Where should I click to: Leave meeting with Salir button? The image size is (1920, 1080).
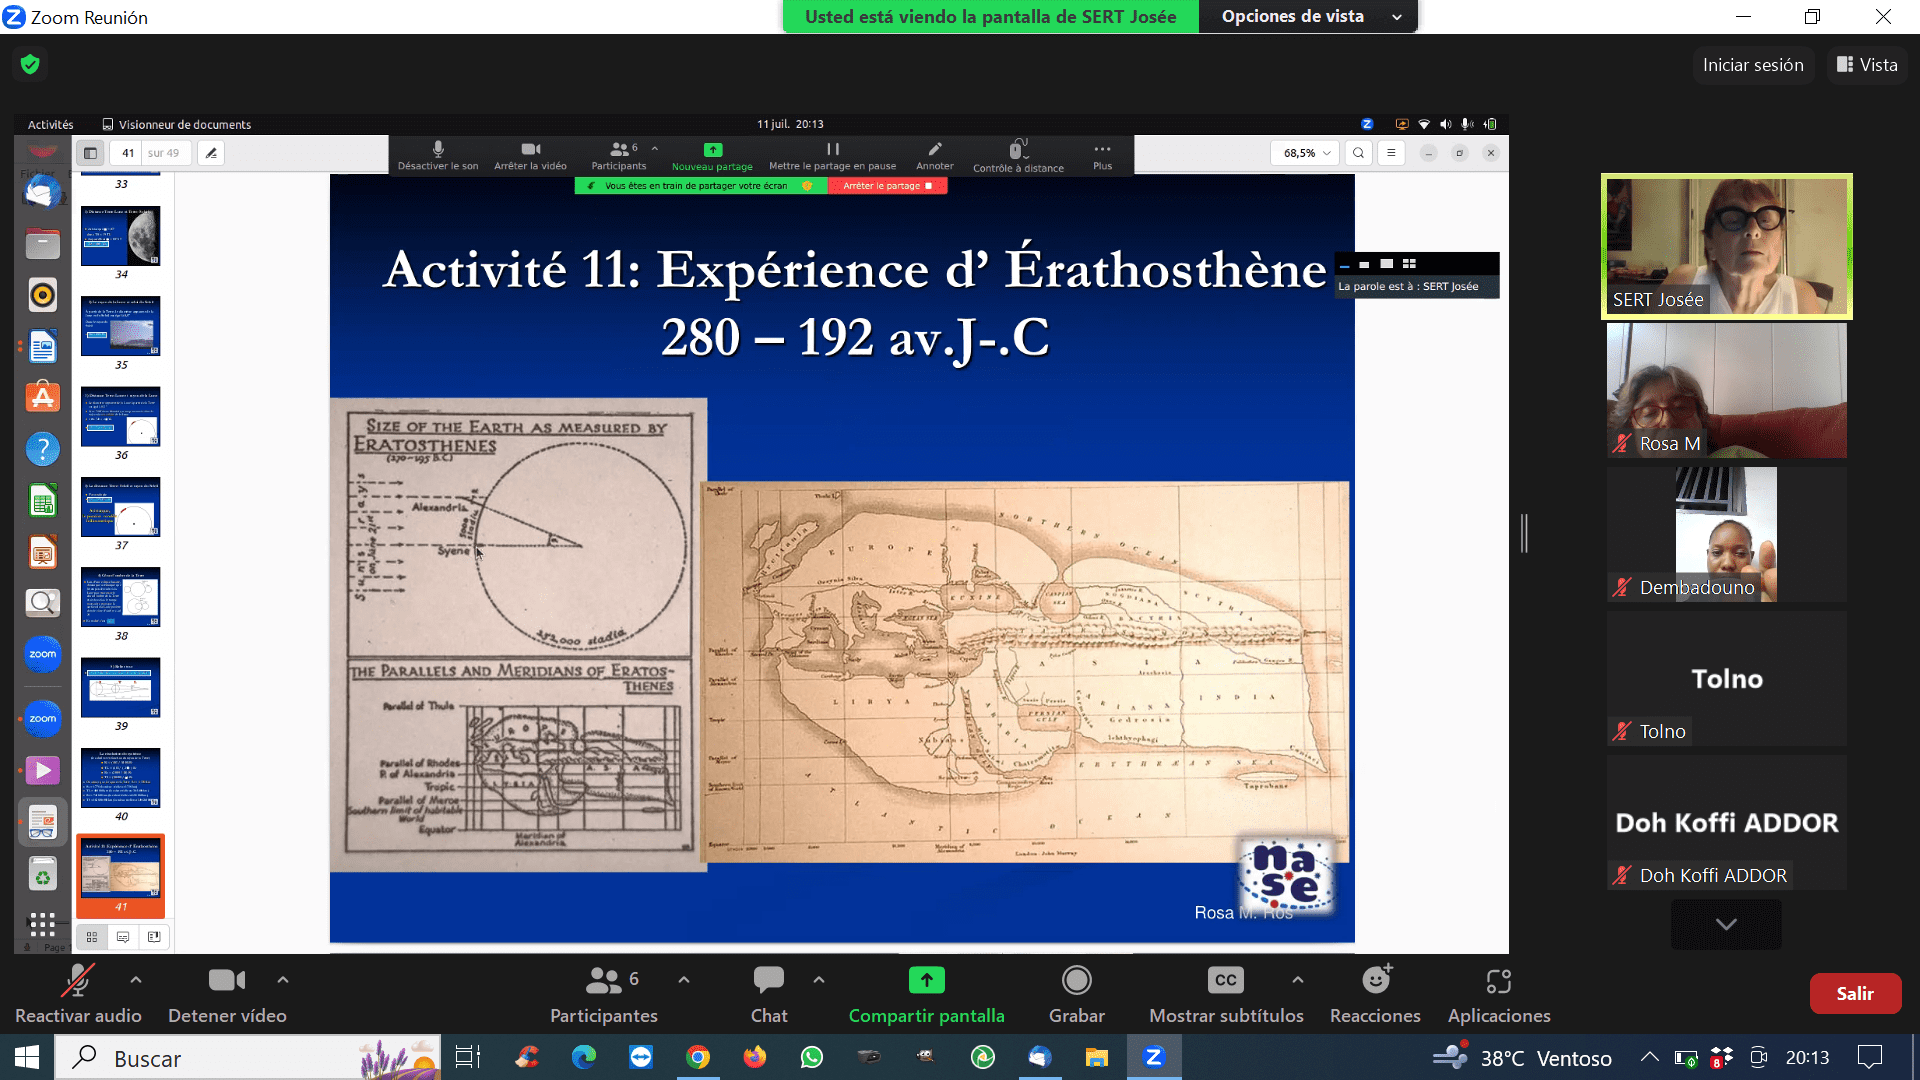[1855, 993]
